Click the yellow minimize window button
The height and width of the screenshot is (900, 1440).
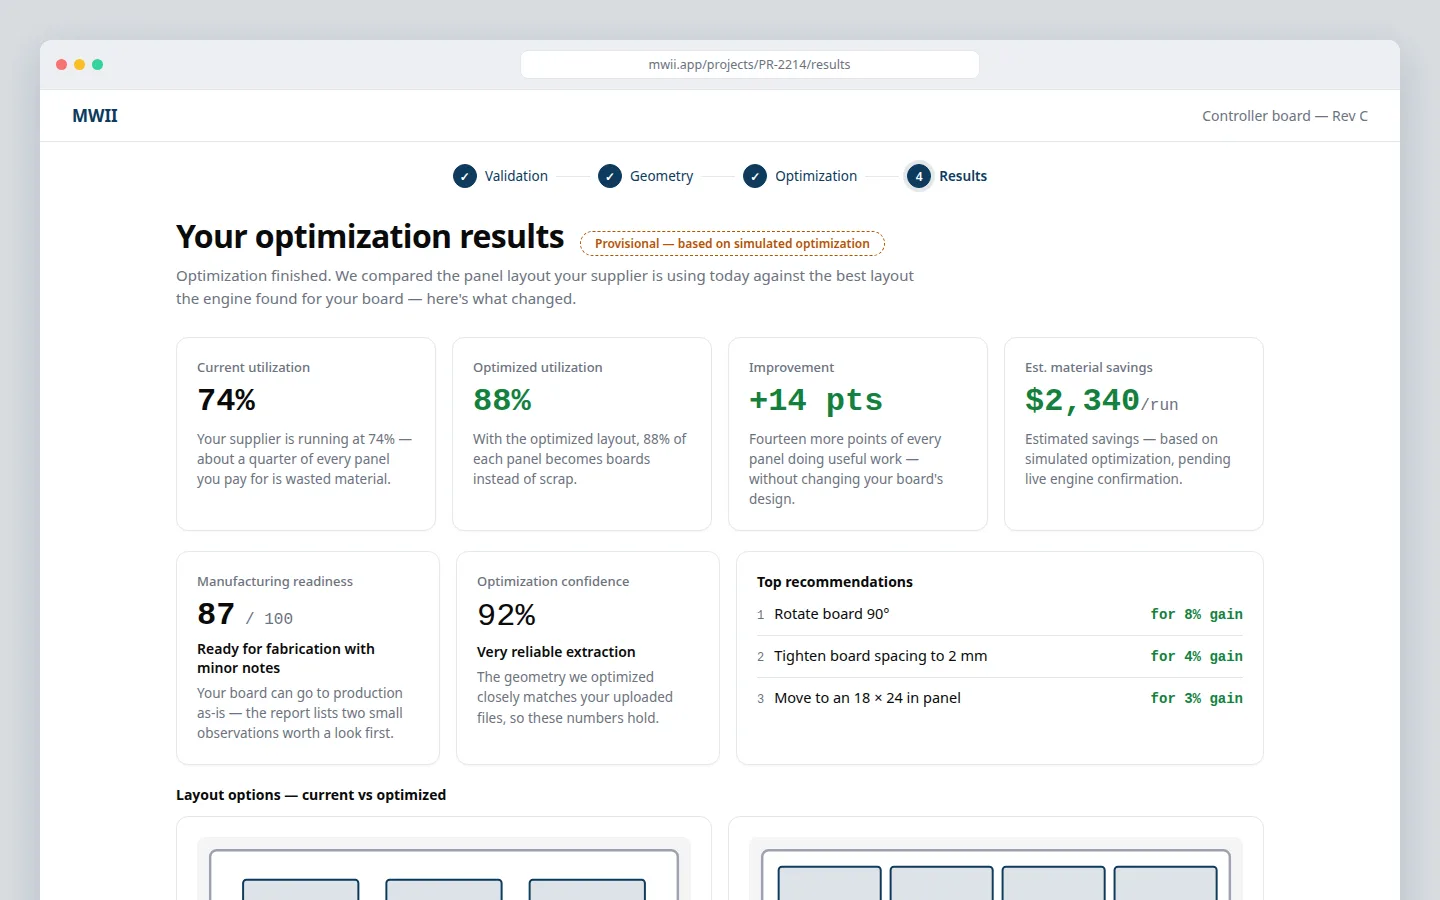[x=80, y=64]
